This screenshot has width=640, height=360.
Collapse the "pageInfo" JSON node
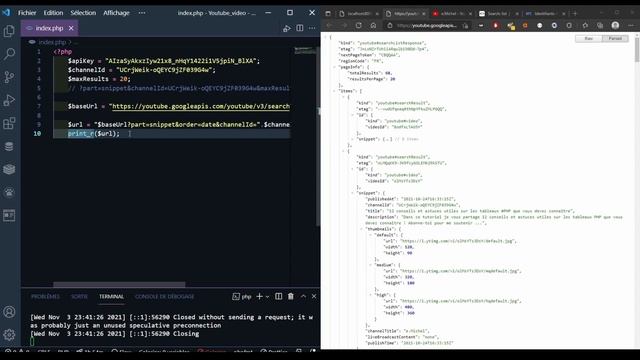click(x=334, y=67)
